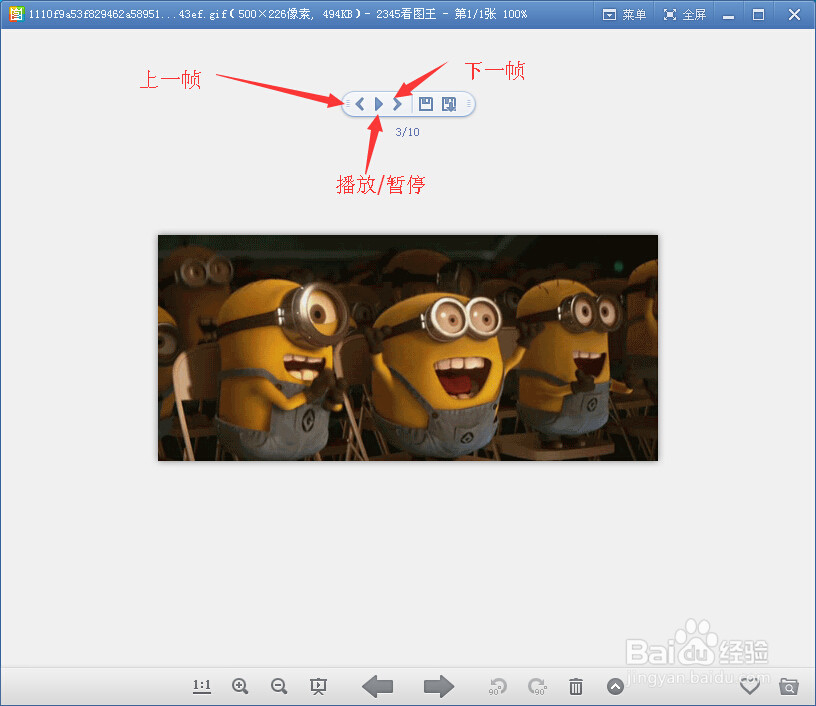The width and height of the screenshot is (816, 706).
Task: Add image to favorites heart icon
Action: [x=750, y=687]
